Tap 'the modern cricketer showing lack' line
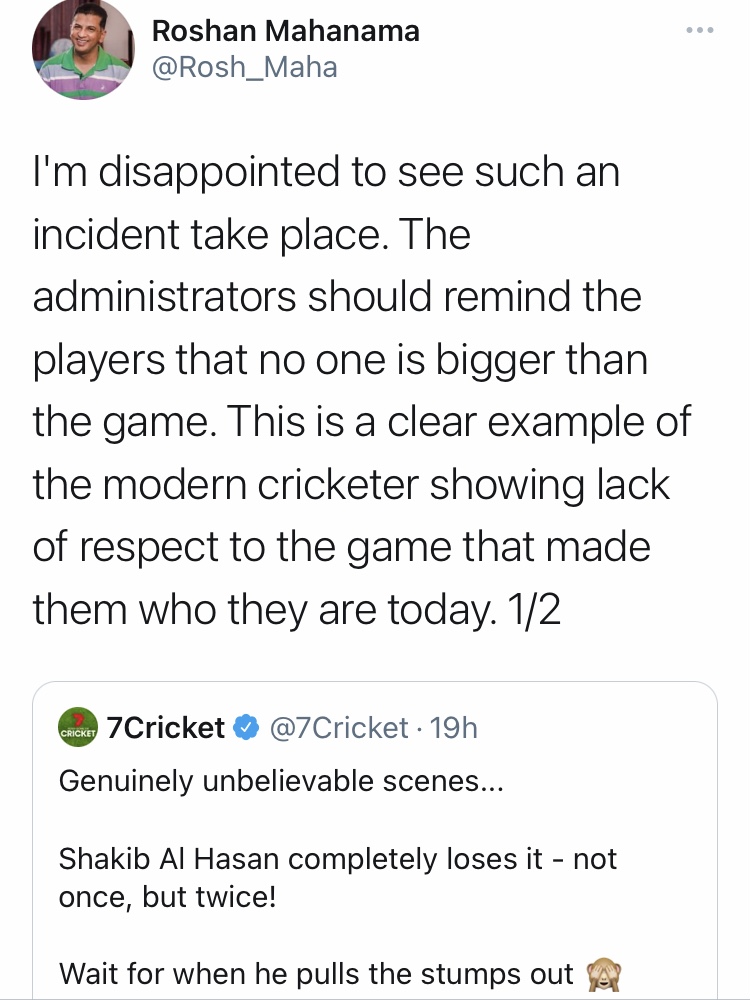750x1000 pixels. click(351, 484)
